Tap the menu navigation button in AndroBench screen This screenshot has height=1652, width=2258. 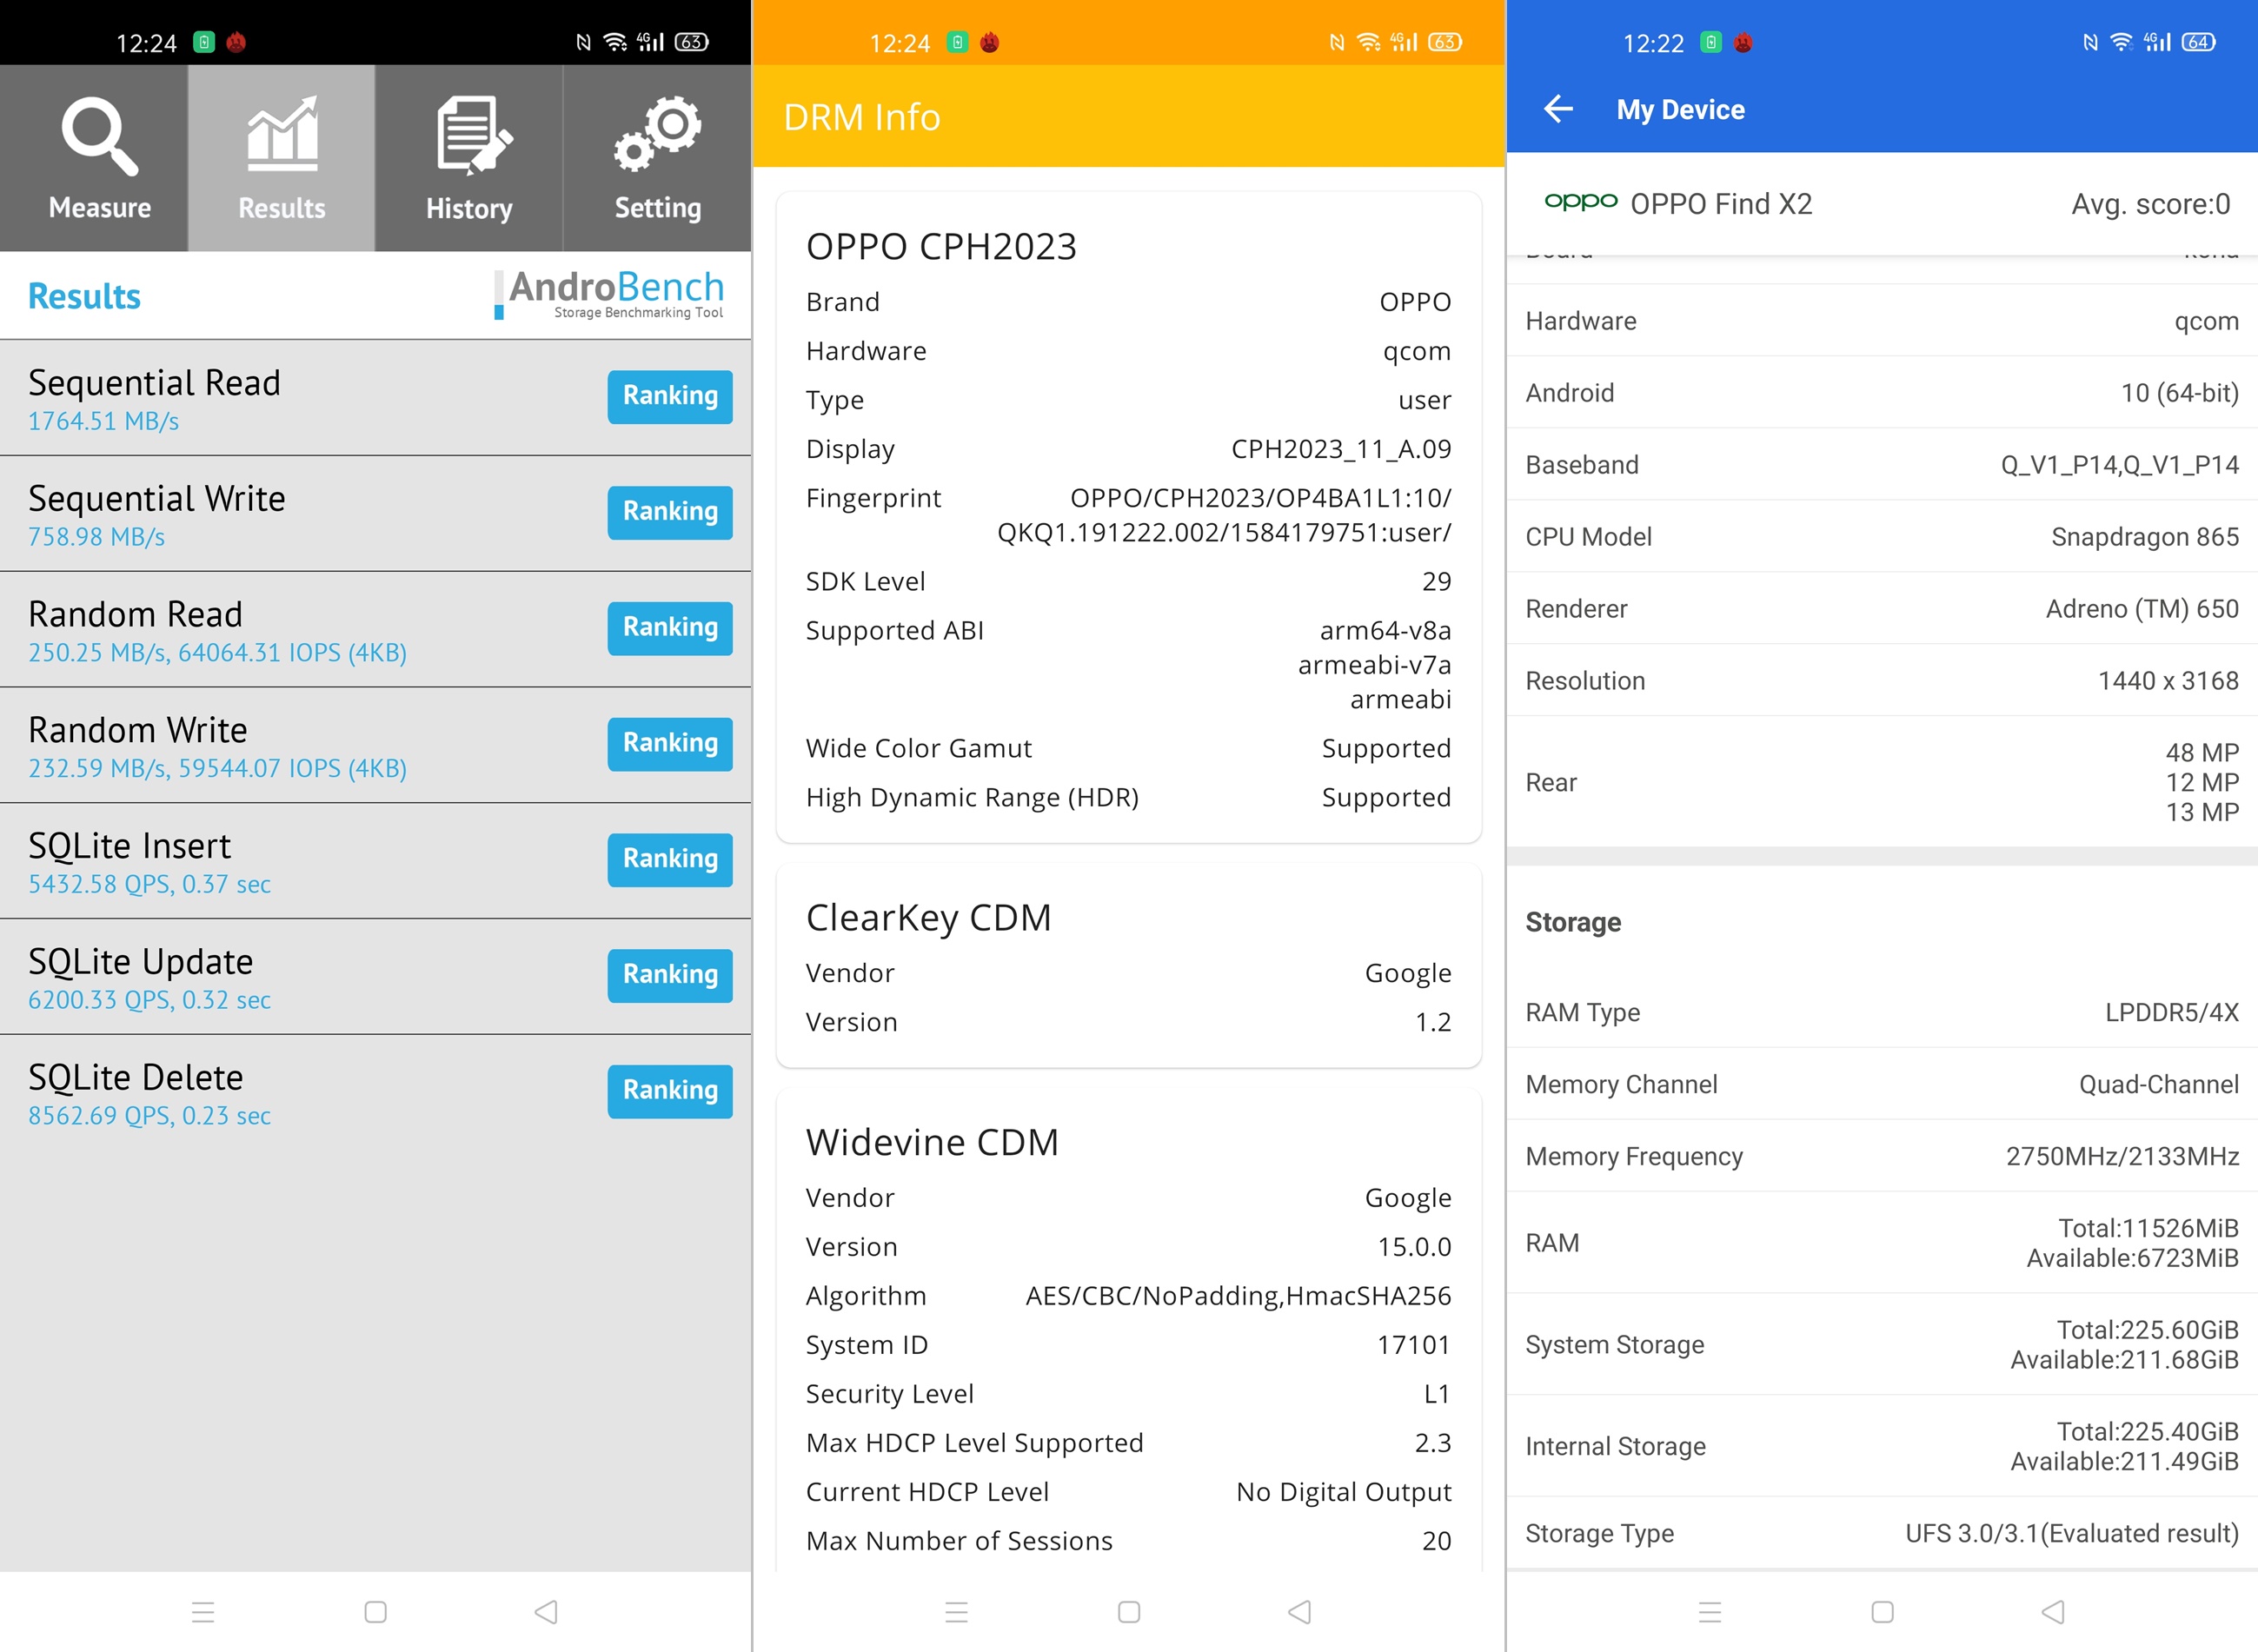[203, 1611]
